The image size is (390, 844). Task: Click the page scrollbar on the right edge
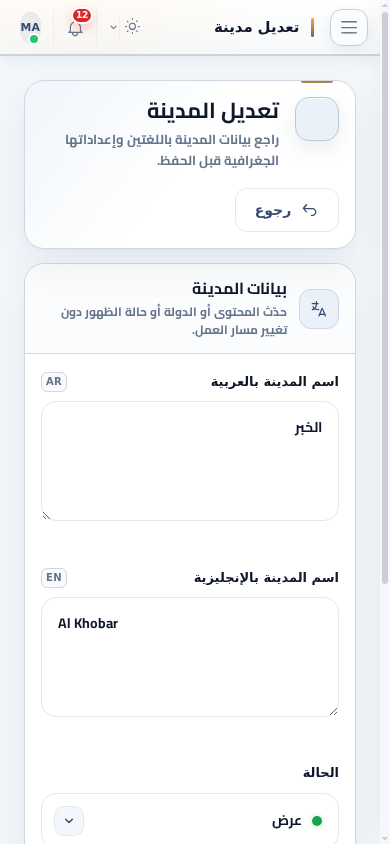click(385, 296)
